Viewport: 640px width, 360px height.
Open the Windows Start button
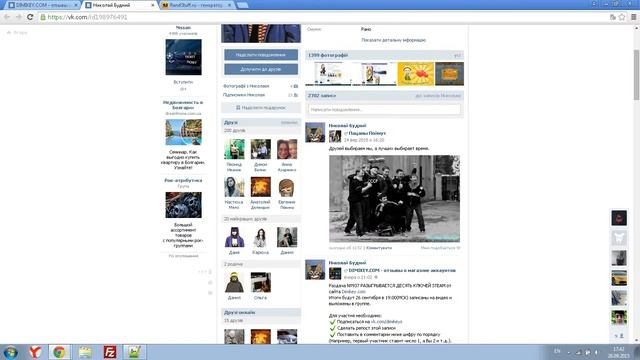tap(11, 352)
